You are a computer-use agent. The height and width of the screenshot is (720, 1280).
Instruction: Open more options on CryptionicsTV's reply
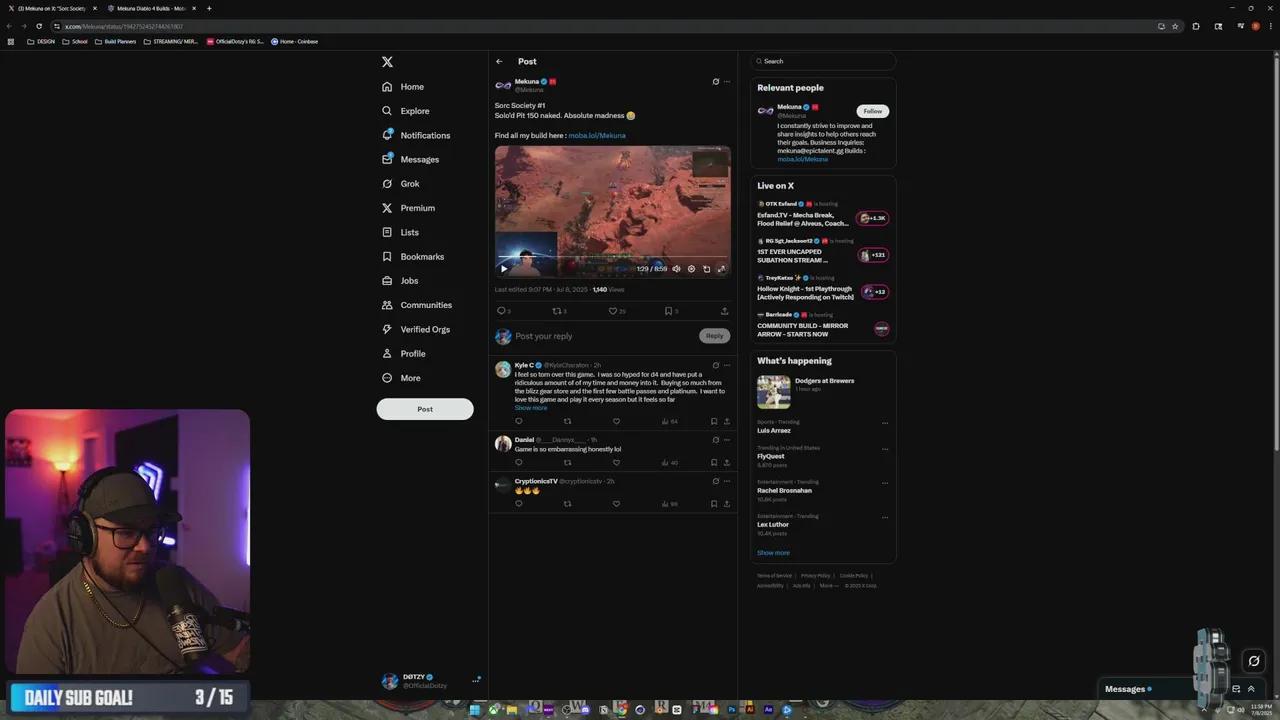point(727,482)
